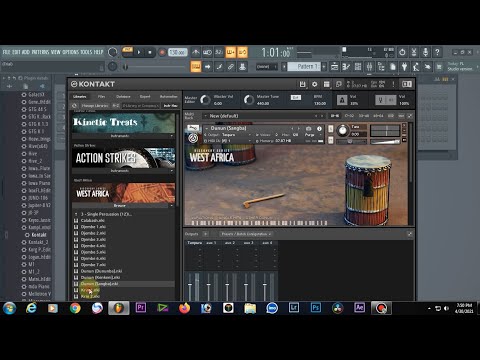480x360 pixels.
Task: Click the FL Studio stop button
Action: coord(150,52)
